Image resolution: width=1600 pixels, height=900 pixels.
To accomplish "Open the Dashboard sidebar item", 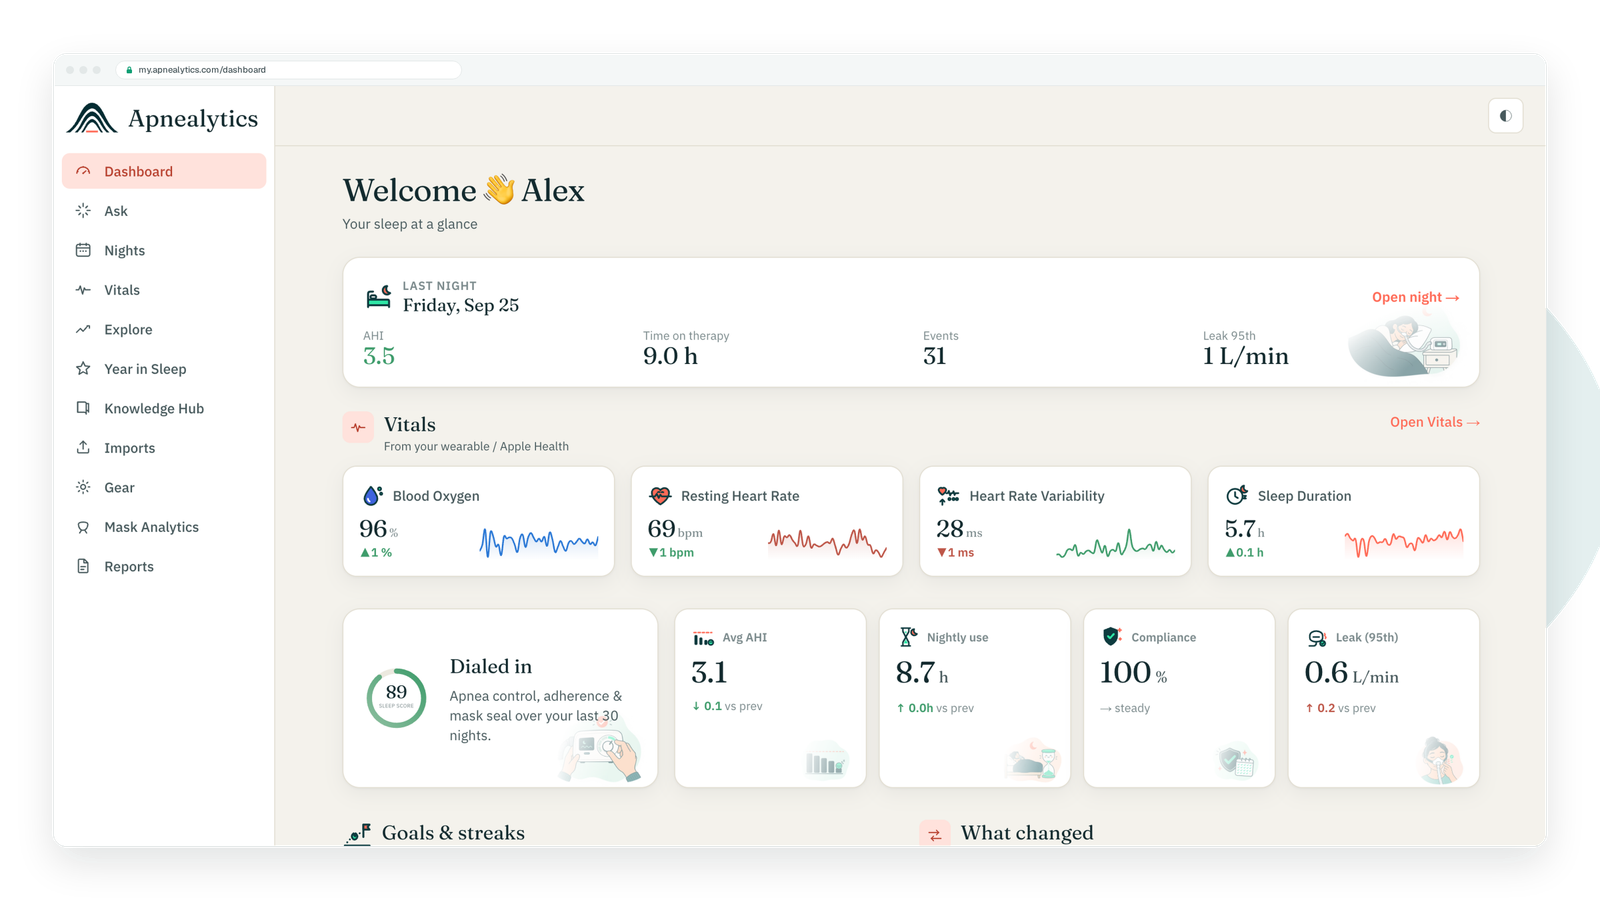I will 164,171.
